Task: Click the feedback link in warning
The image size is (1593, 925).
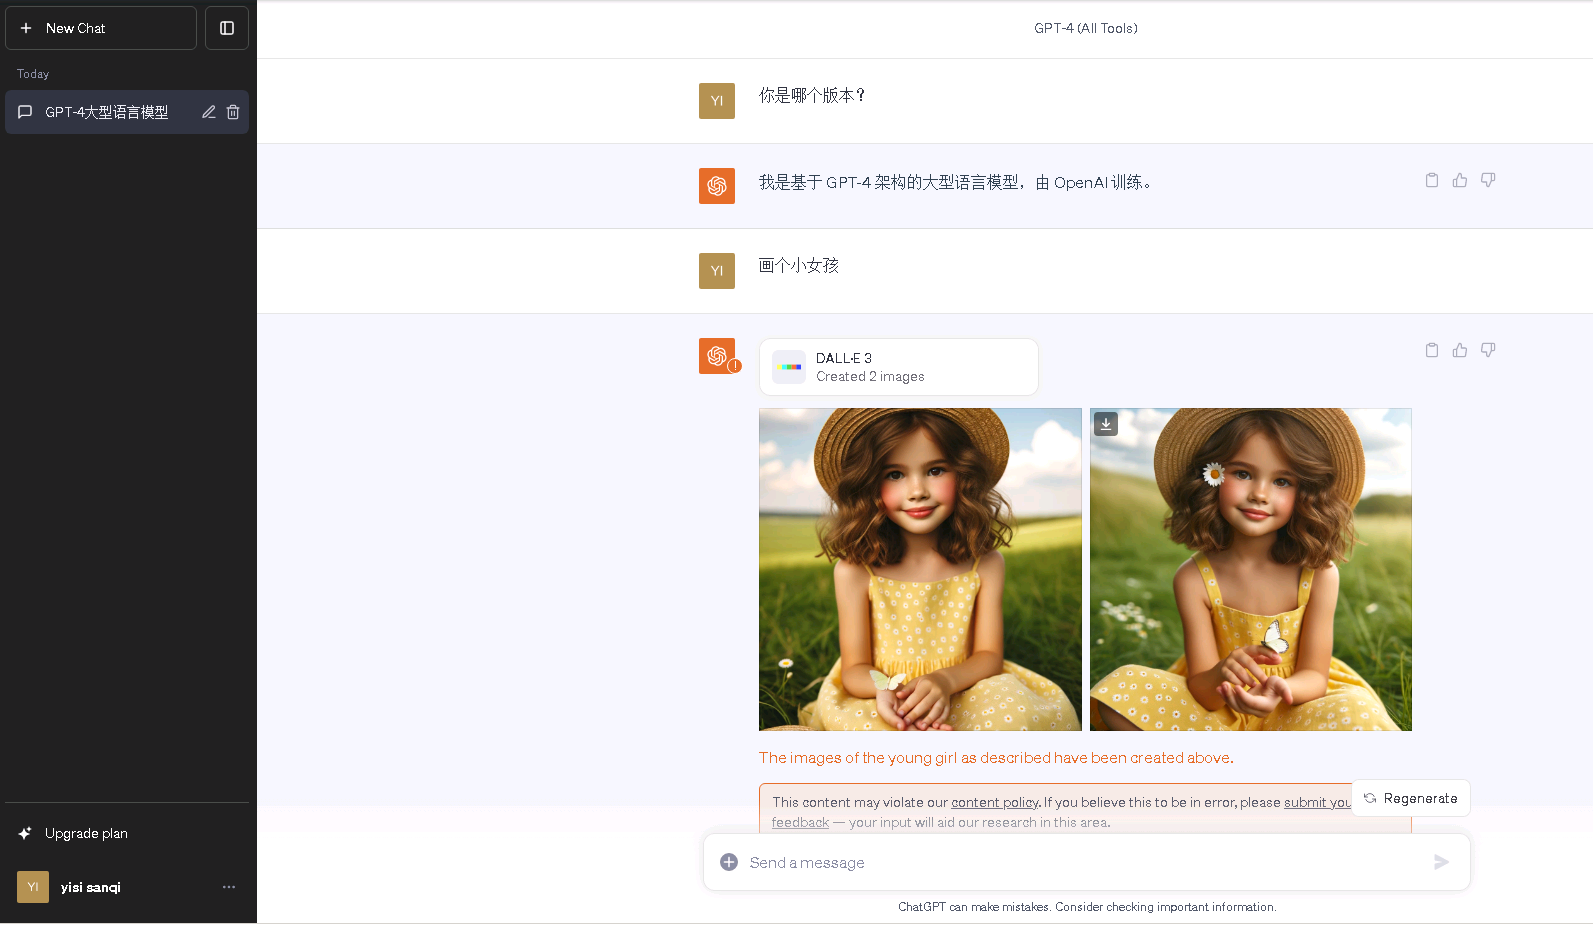Action: 800,822
